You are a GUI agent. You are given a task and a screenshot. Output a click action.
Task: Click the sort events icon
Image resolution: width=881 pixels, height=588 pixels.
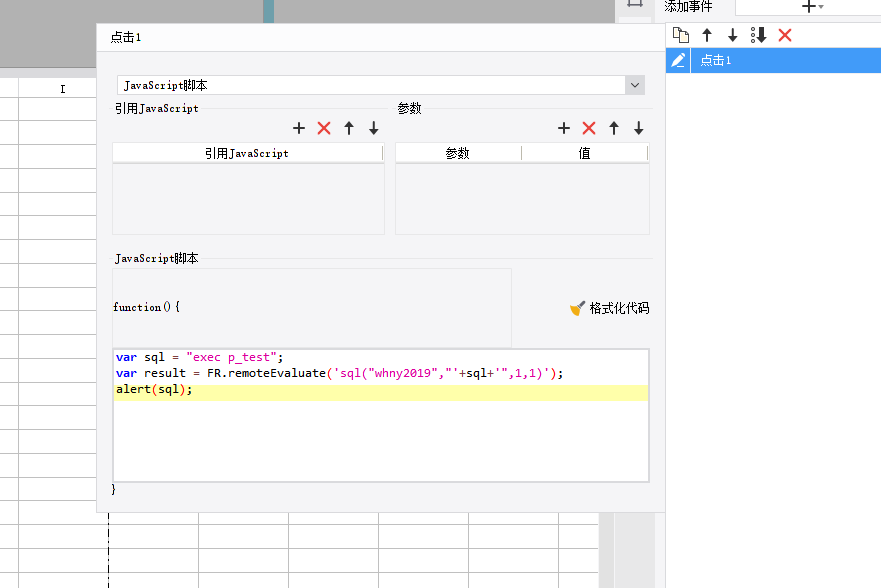coord(759,35)
